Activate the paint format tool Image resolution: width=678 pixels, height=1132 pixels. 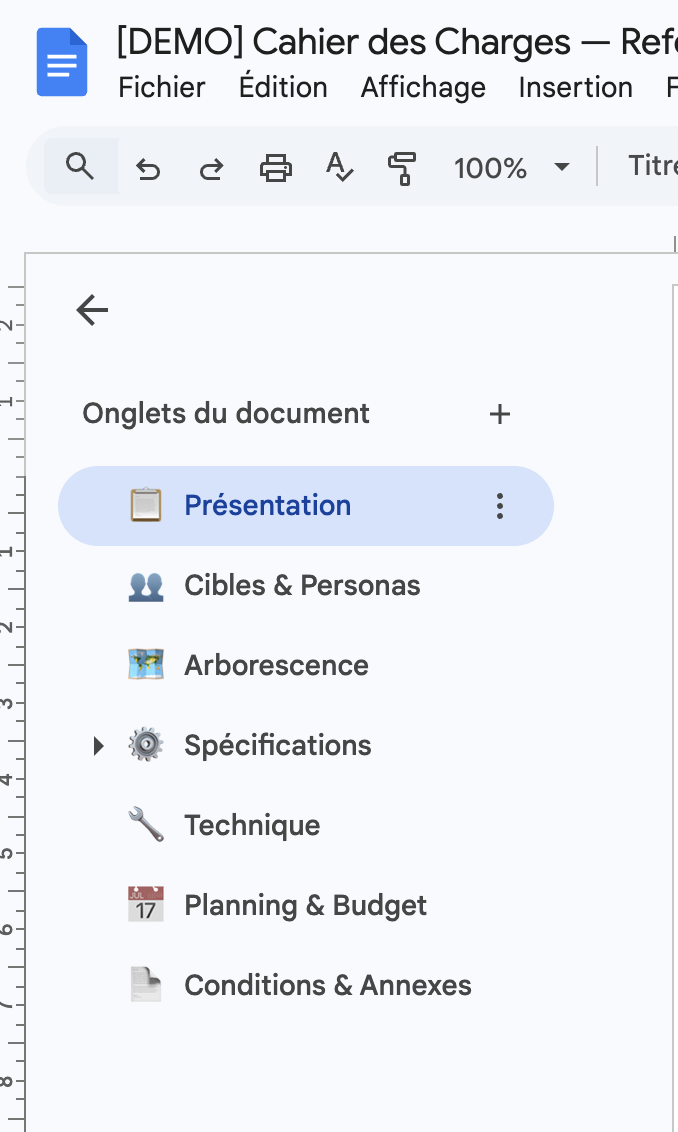(x=402, y=167)
